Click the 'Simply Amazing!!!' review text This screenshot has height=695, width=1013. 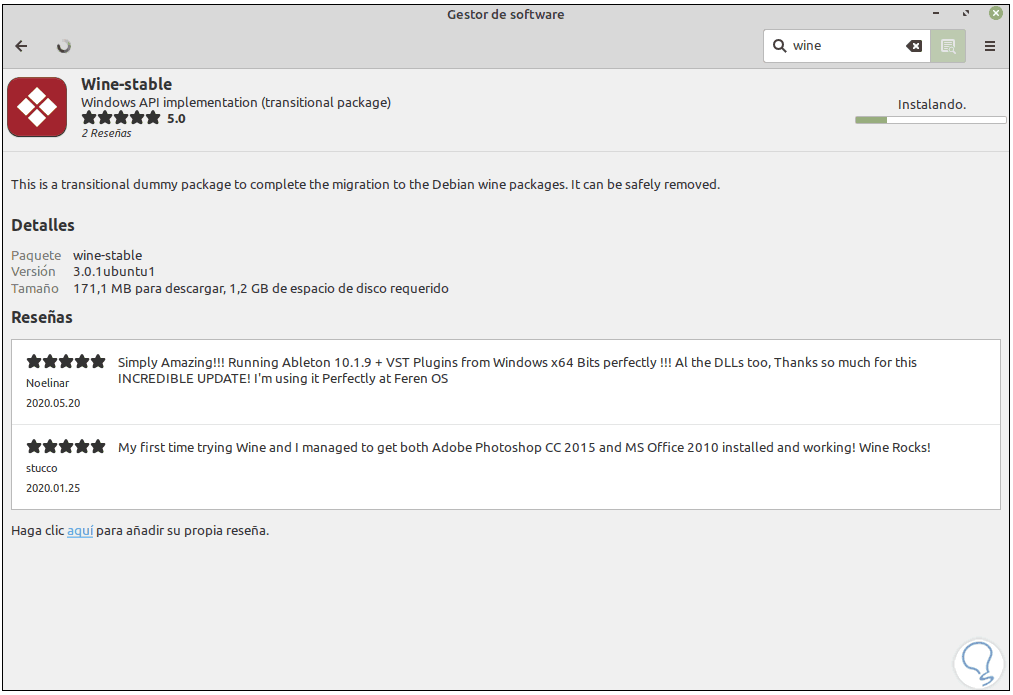pyautogui.click(x=517, y=370)
